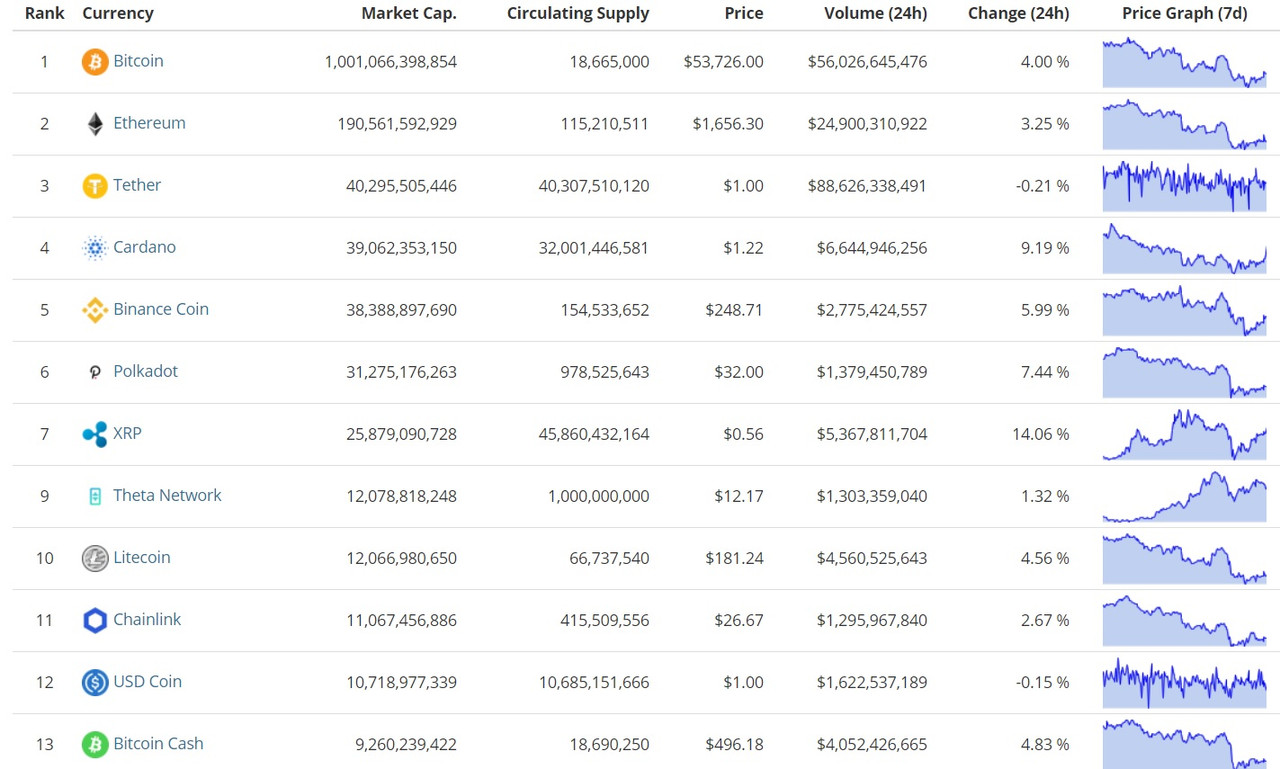The height and width of the screenshot is (769, 1280).
Task: View Theta Network 7-day price graph
Action: [x=1185, y=496]
